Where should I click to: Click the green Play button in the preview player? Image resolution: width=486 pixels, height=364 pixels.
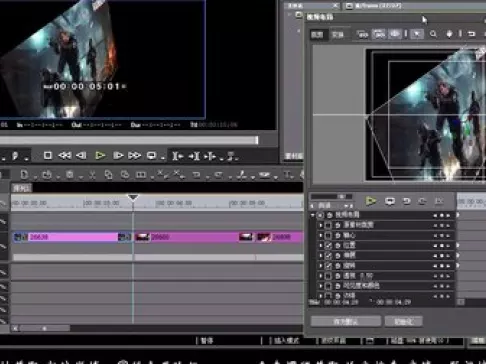pyautogui.click(x=100, y=155)
